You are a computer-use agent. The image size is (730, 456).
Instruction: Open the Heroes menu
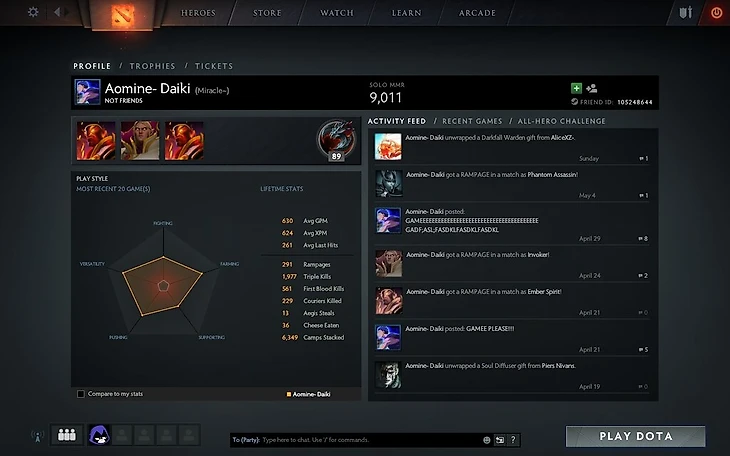click(x=198, y=13)
